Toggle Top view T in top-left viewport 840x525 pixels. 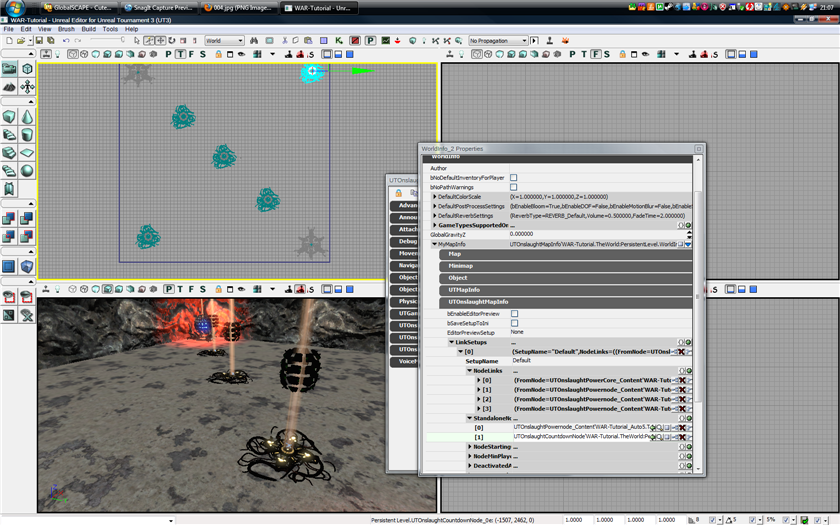(181, 54)
